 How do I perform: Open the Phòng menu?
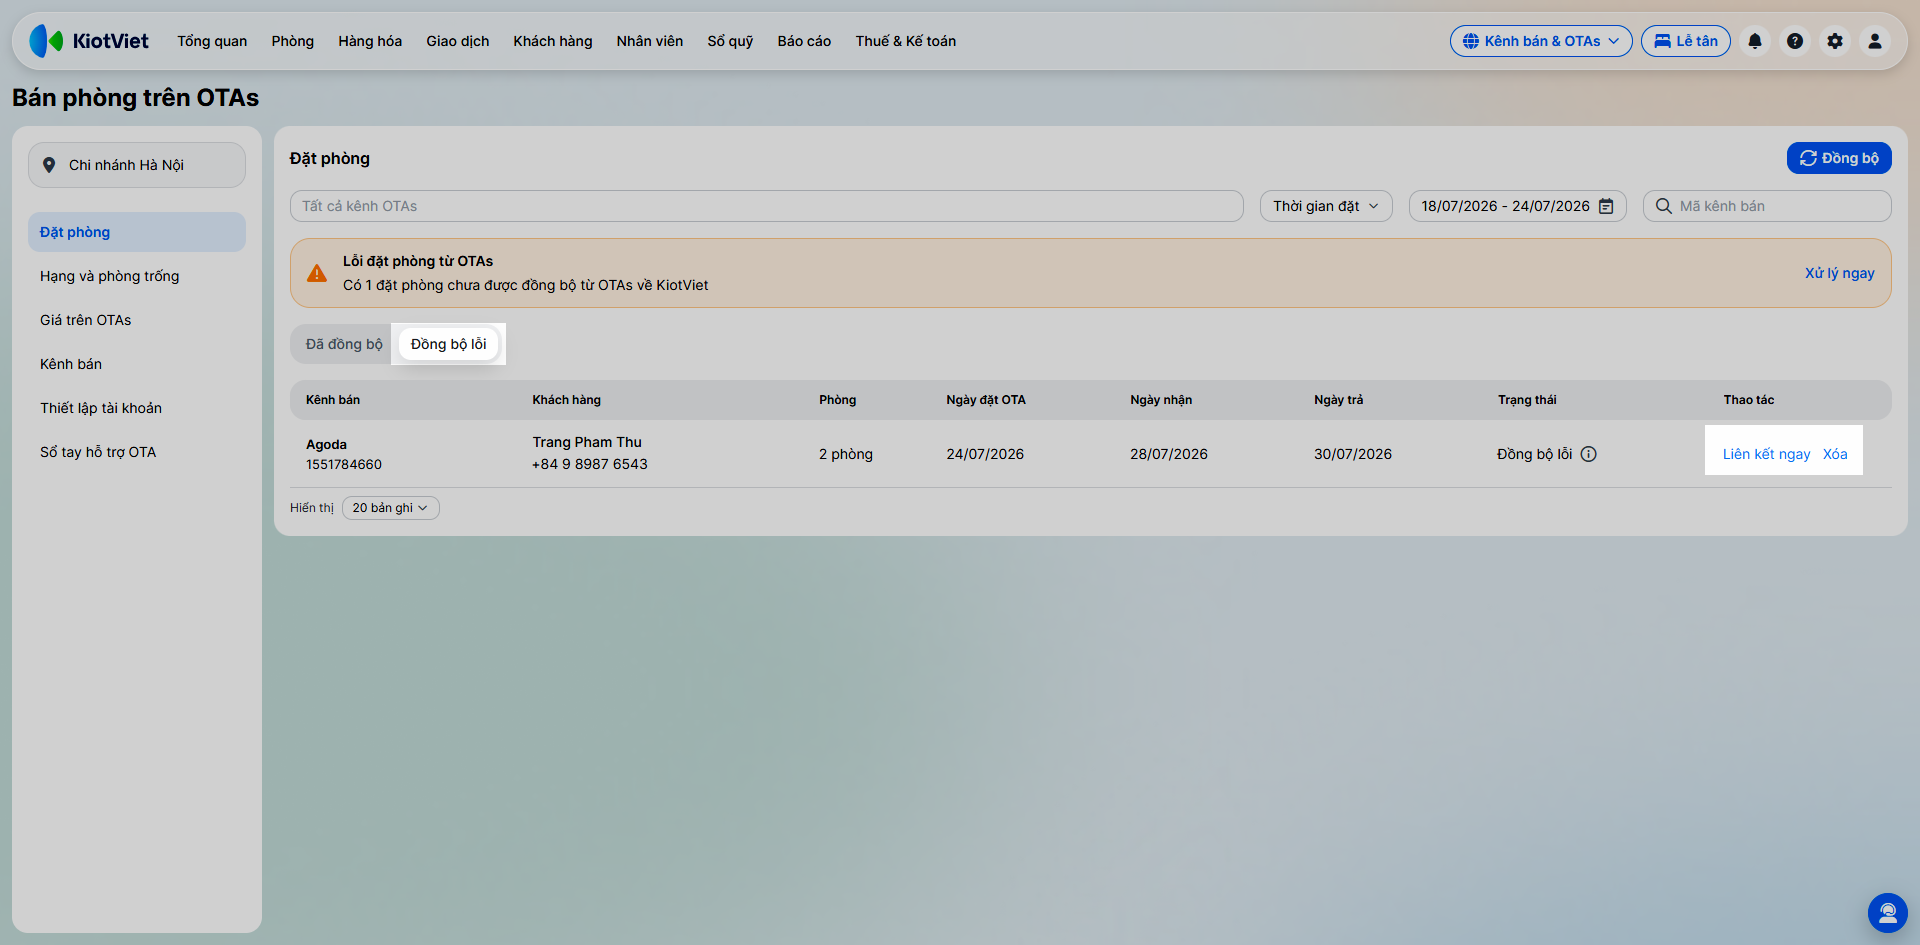click(293, 41)
